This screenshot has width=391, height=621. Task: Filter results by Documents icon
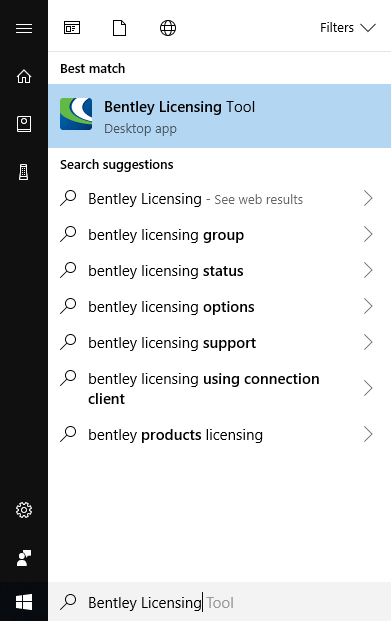click(x=119, y=28)
